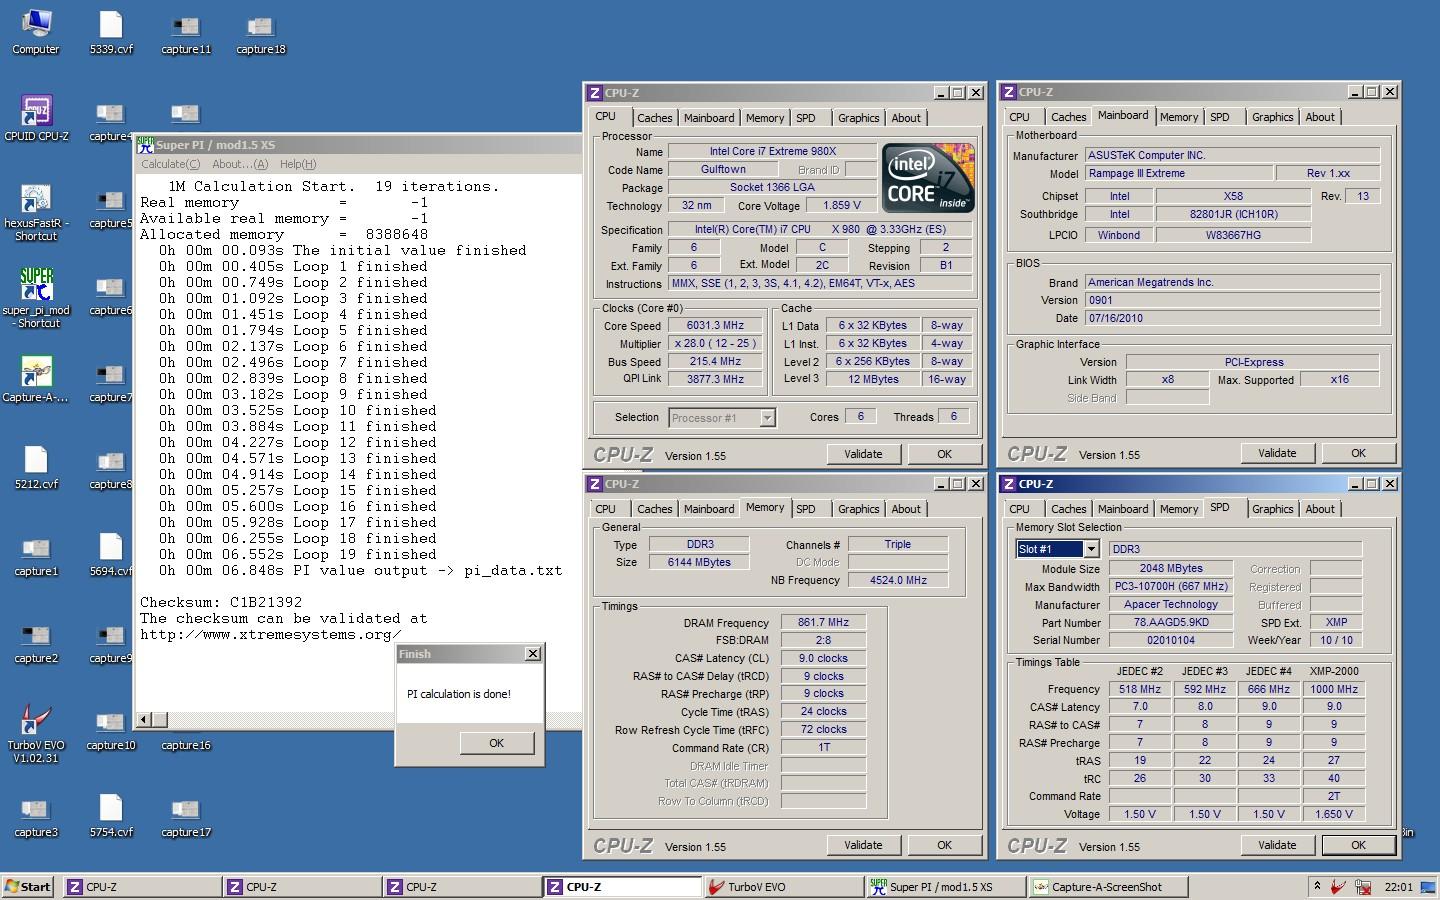Click the xtremesystems.org URL text
Screen dimensions: 1440x900
pyautogui.click(x=270, y=634)
